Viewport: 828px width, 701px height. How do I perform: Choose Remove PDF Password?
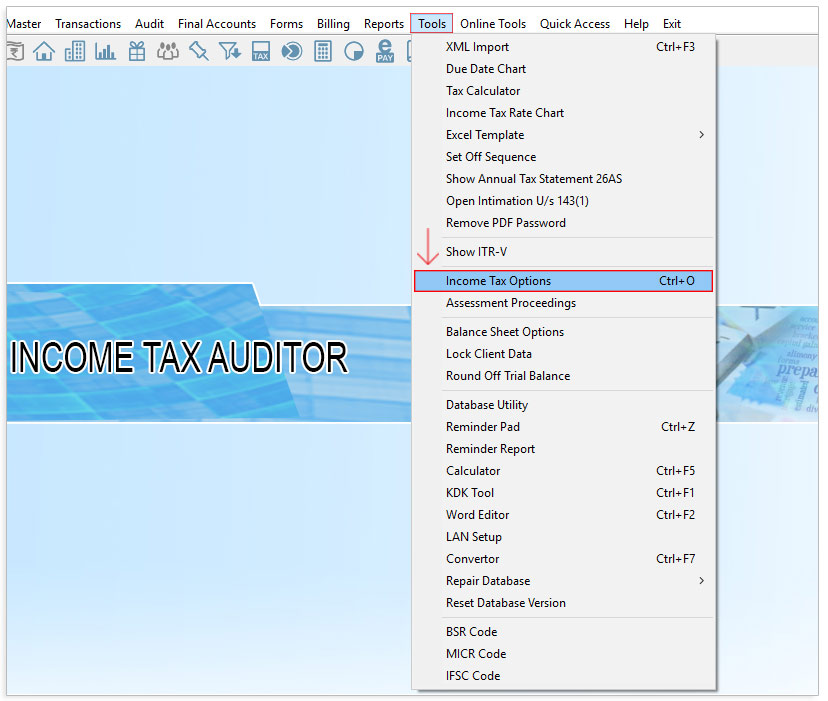point(563,223)
